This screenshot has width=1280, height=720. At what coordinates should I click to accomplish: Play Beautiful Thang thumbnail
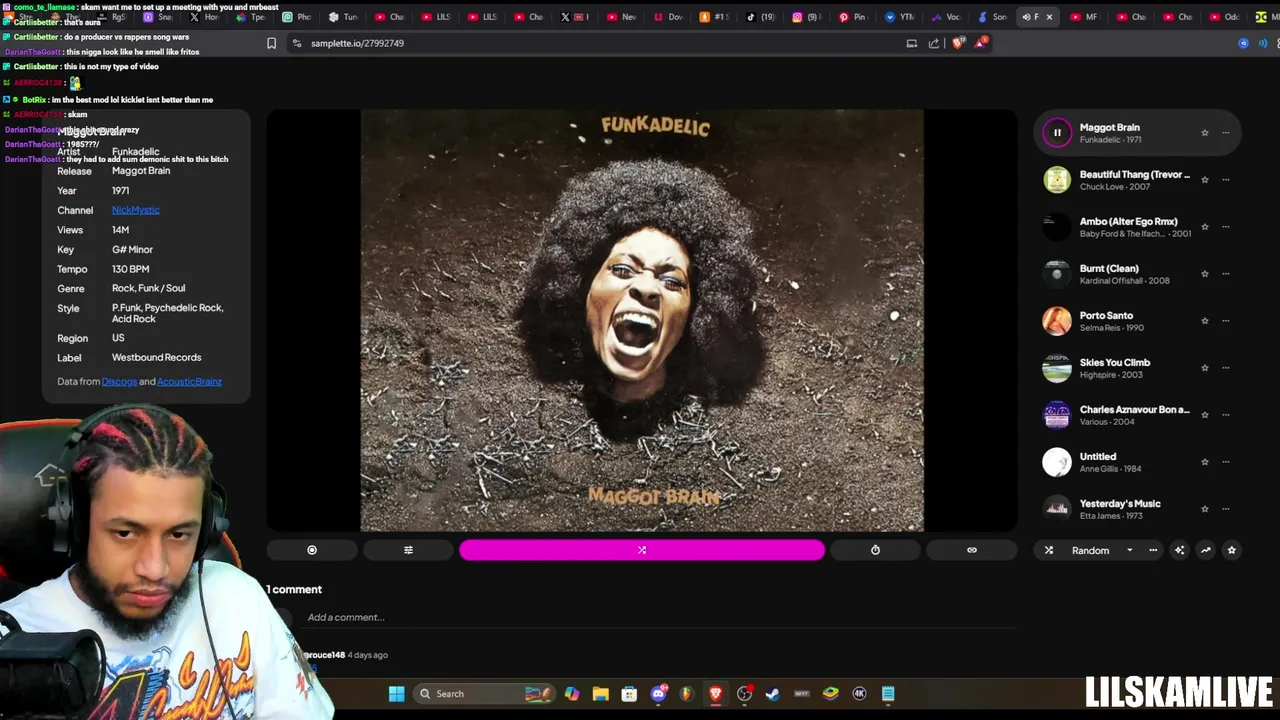pyautogui.click(x=1057, y=180)
